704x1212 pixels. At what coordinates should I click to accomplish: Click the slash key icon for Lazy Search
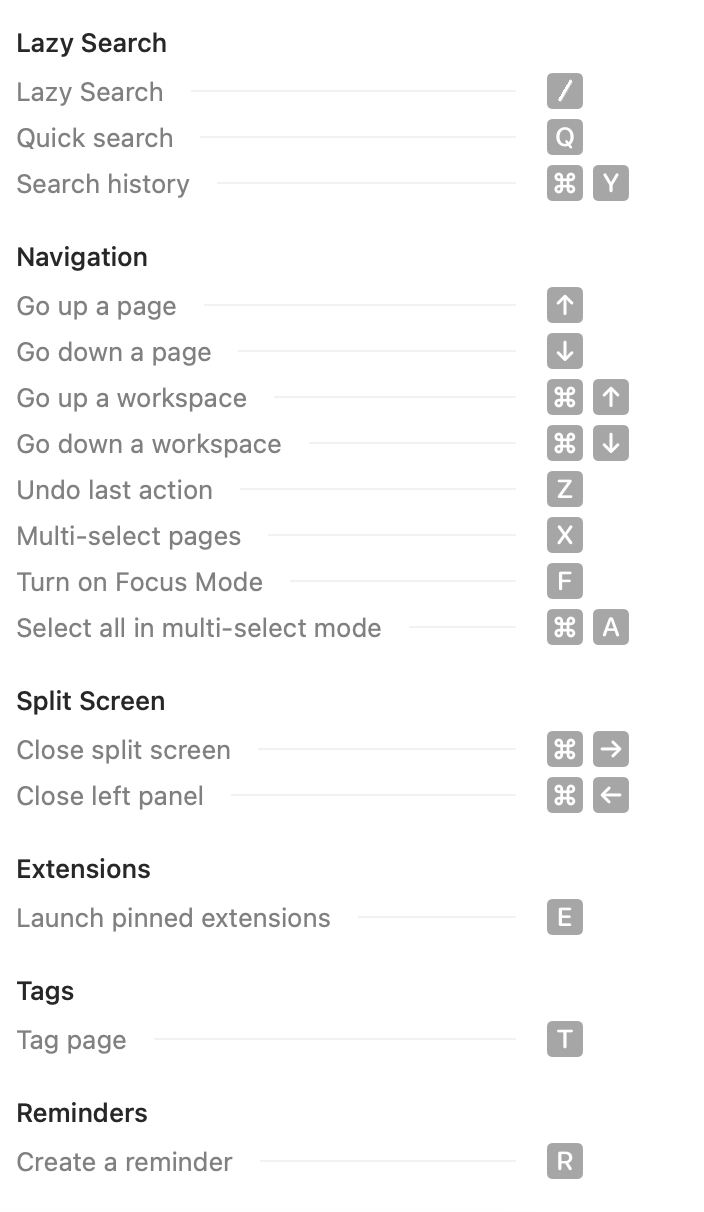(565, 92)
